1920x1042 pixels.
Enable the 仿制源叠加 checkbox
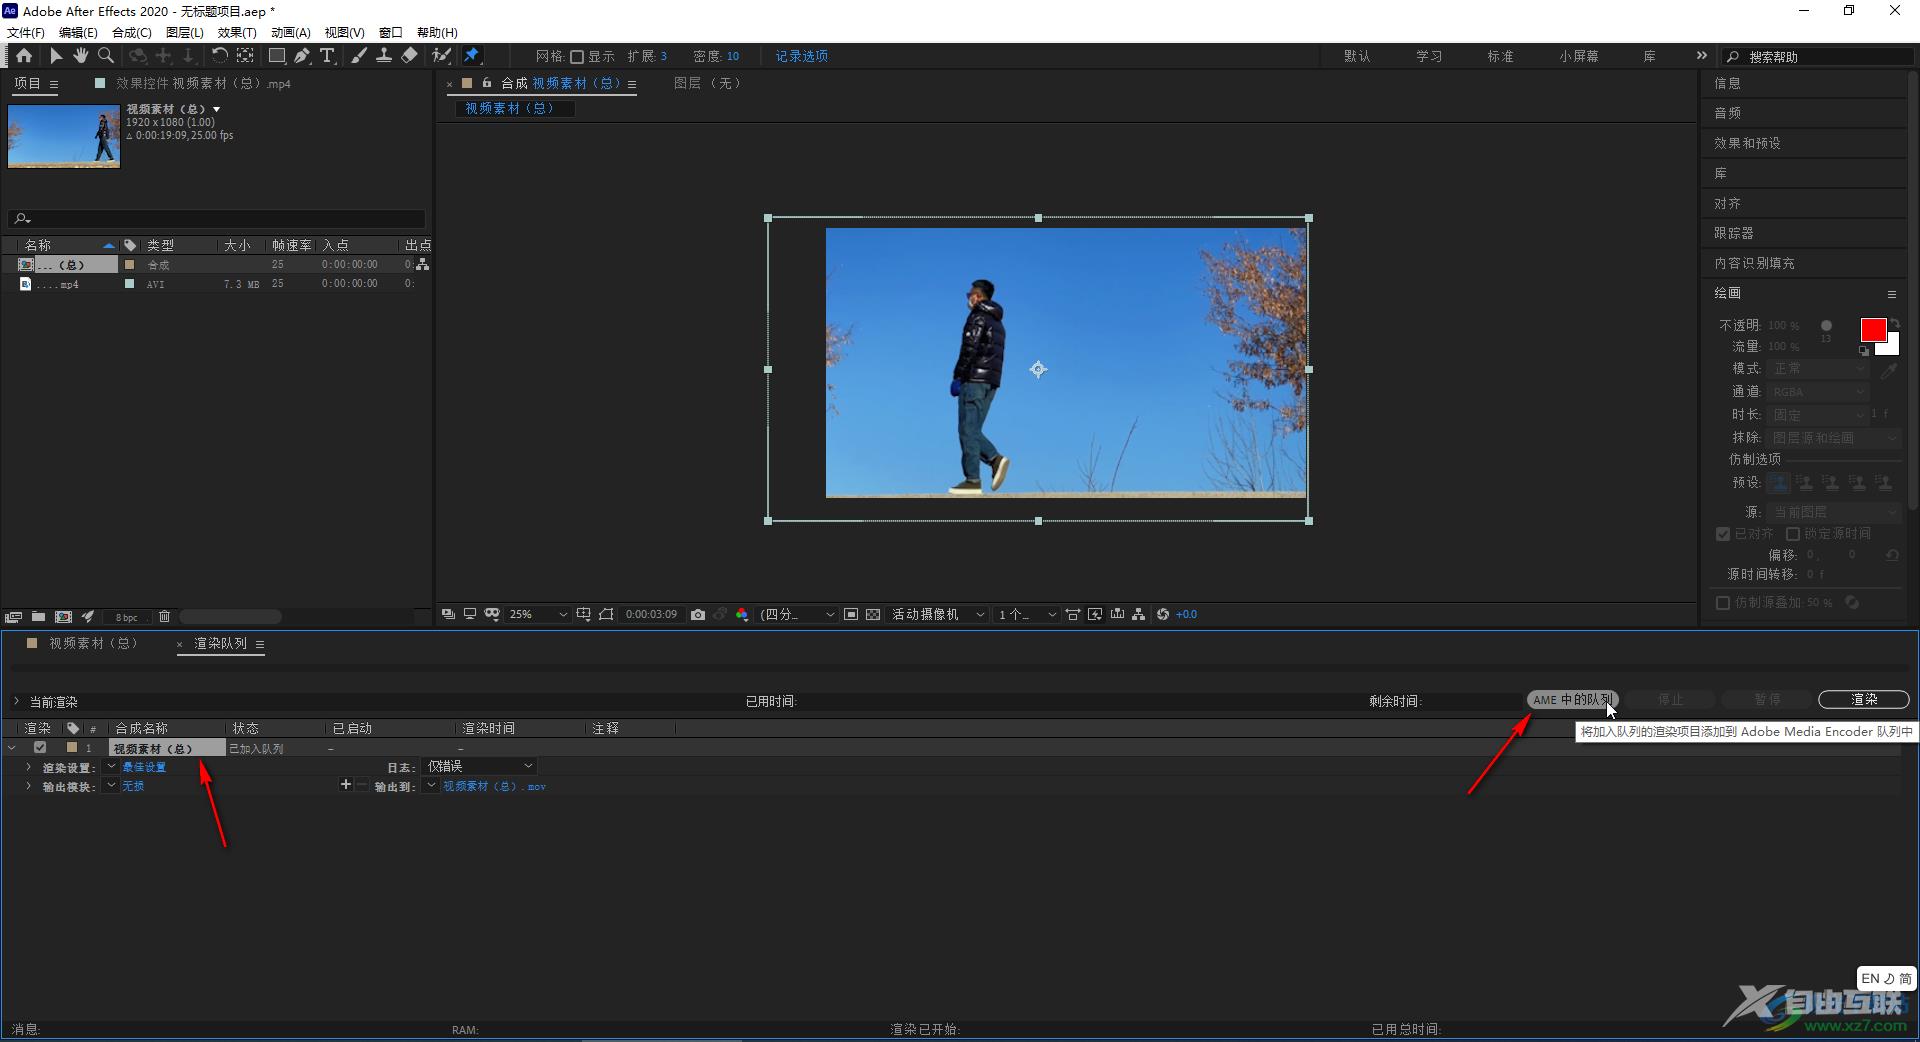(1723, 603)
